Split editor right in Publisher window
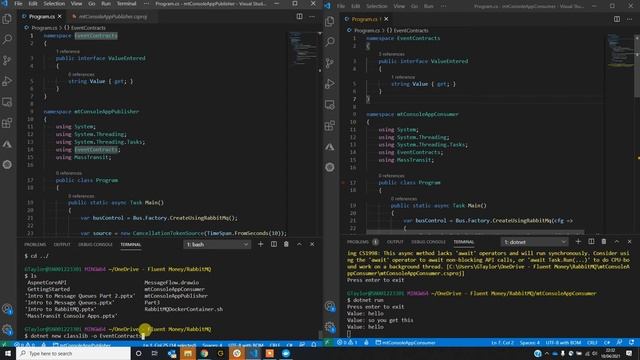This screenshot has width=640, height=360. (x=300, y=16)
